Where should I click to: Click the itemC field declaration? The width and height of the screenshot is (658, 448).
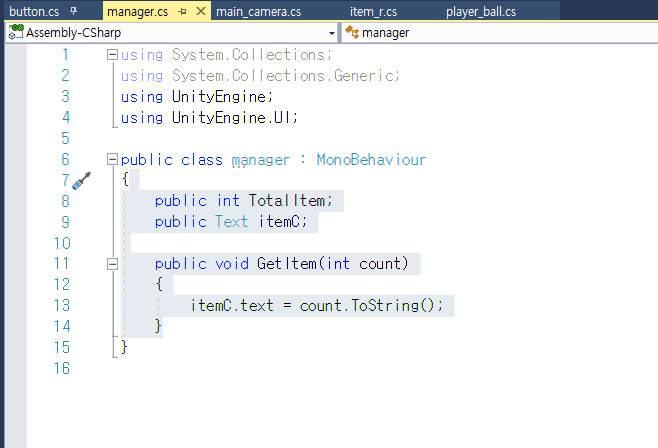(279, 221)
